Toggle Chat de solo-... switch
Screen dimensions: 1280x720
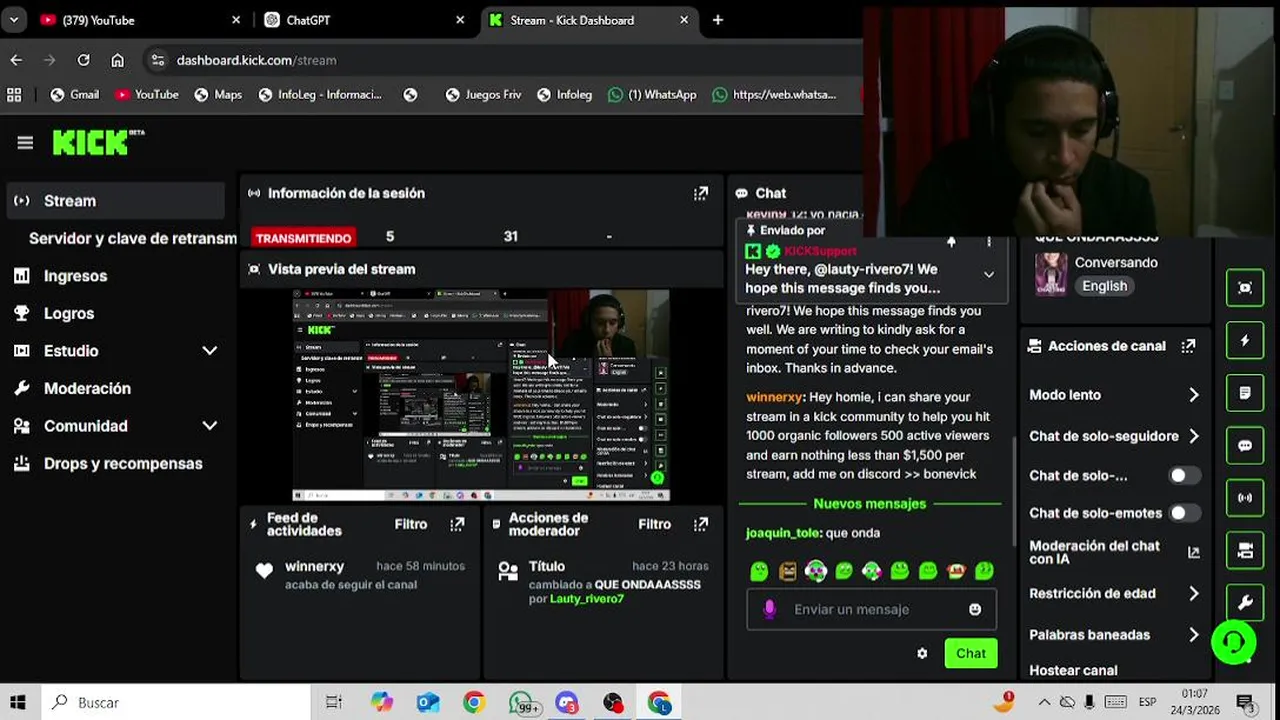pos(1185,476)
